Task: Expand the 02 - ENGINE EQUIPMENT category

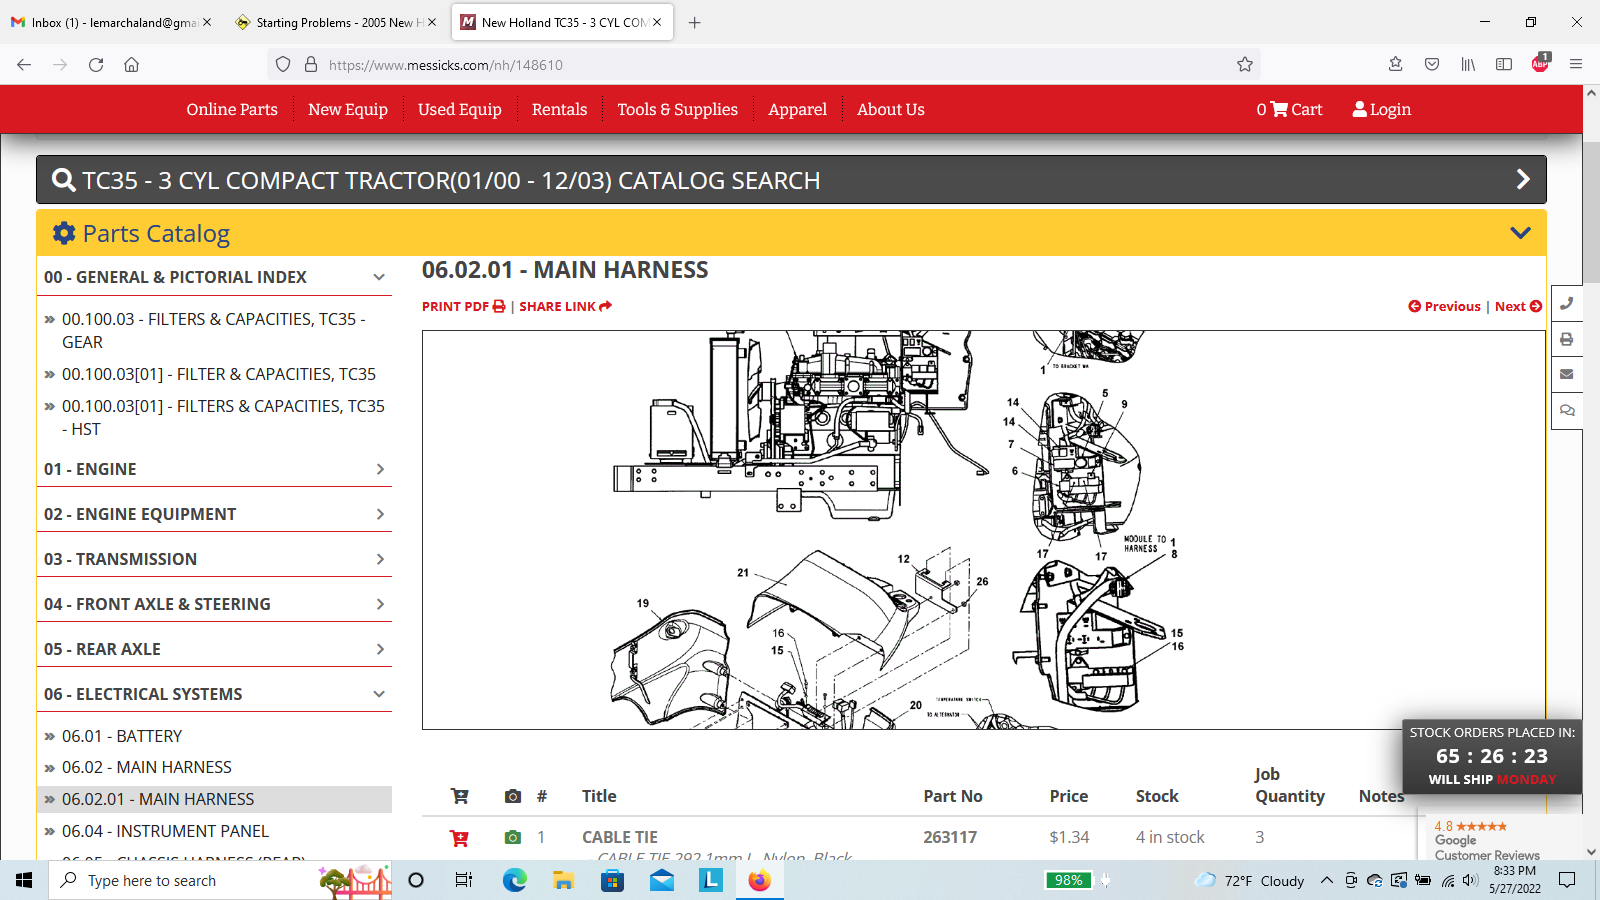Action: click(x=380, y=514)
